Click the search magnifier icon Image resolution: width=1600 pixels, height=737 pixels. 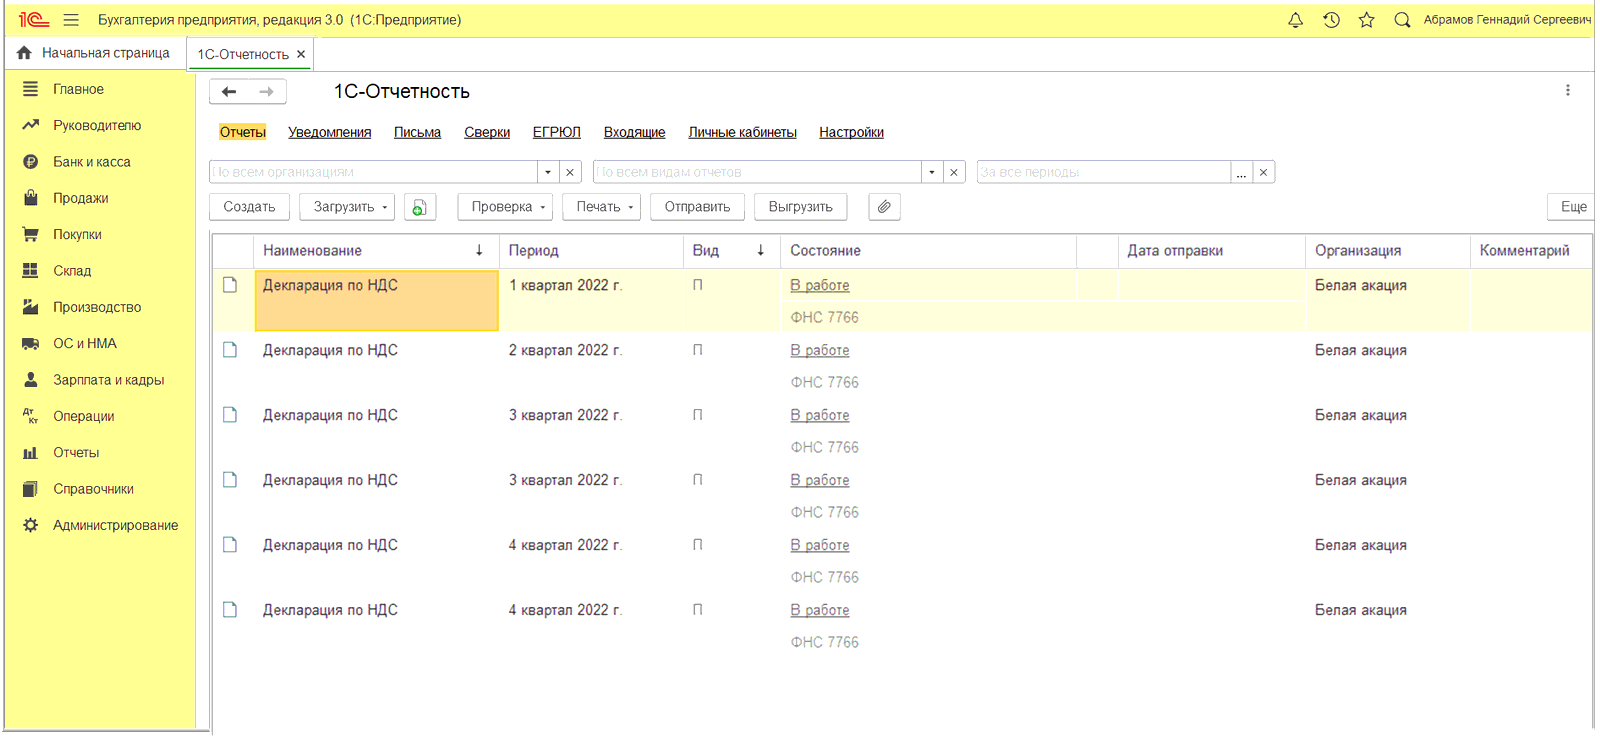[1402, 19]
